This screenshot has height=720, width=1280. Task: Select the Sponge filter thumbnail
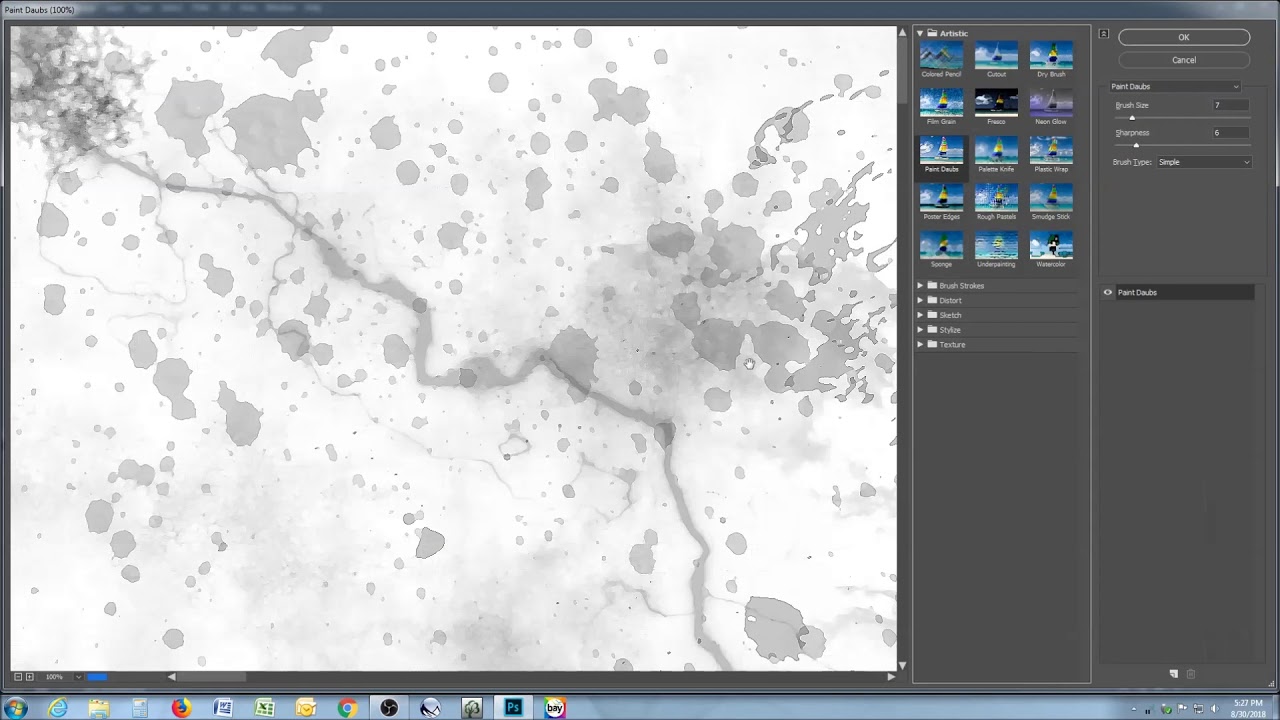(941, 245)
